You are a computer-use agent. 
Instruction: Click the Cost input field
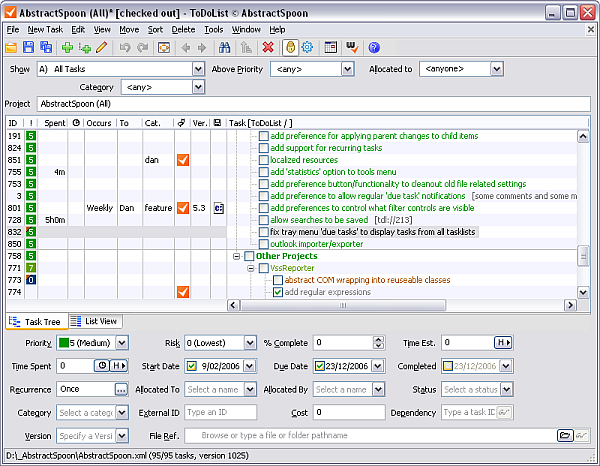coord(349,412)
